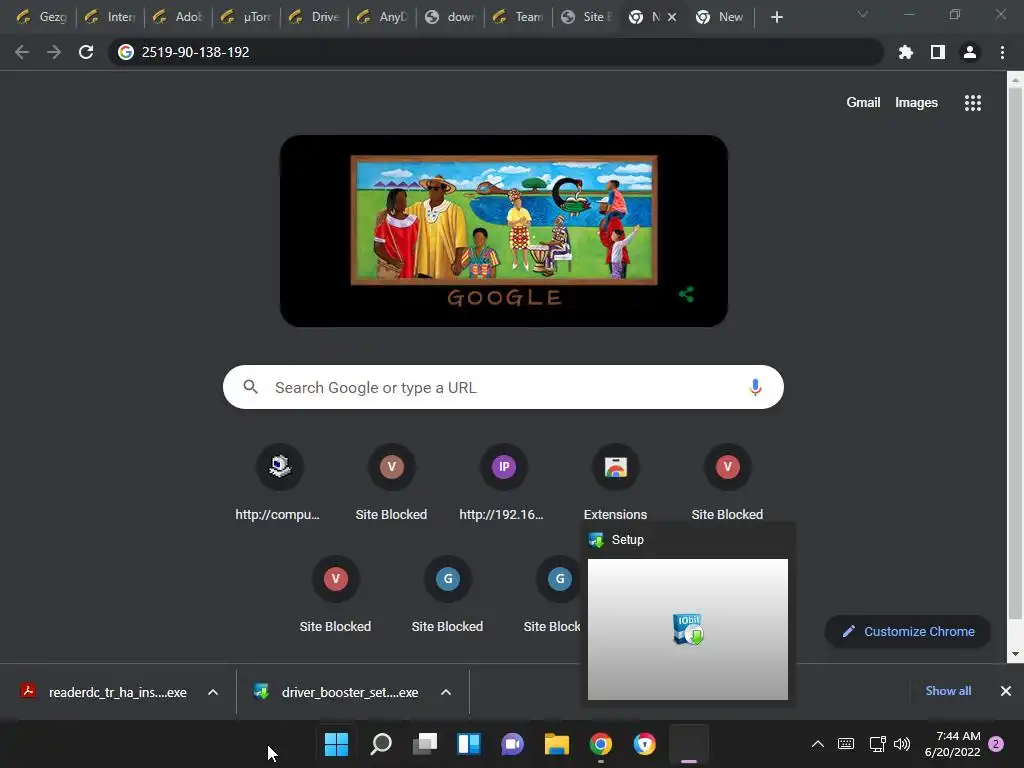The image size is (1024, 768).
Task: Open the clock showing 7:44 AM
Action: pyautogui.click(x=953, y=744)
